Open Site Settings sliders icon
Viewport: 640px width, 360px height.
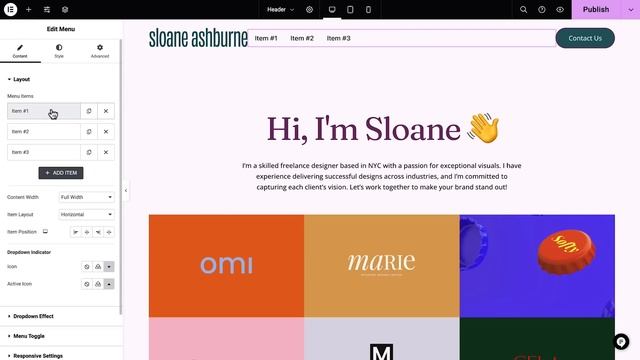(x=47, y=9)
